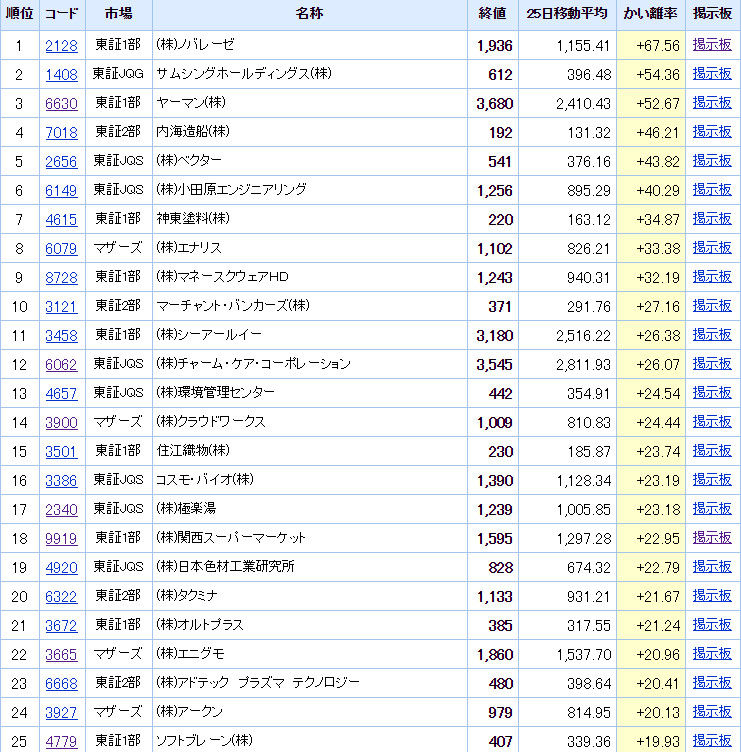
Task: Open 掲示板 link for ソフトブレーン row
Action: 712,741
